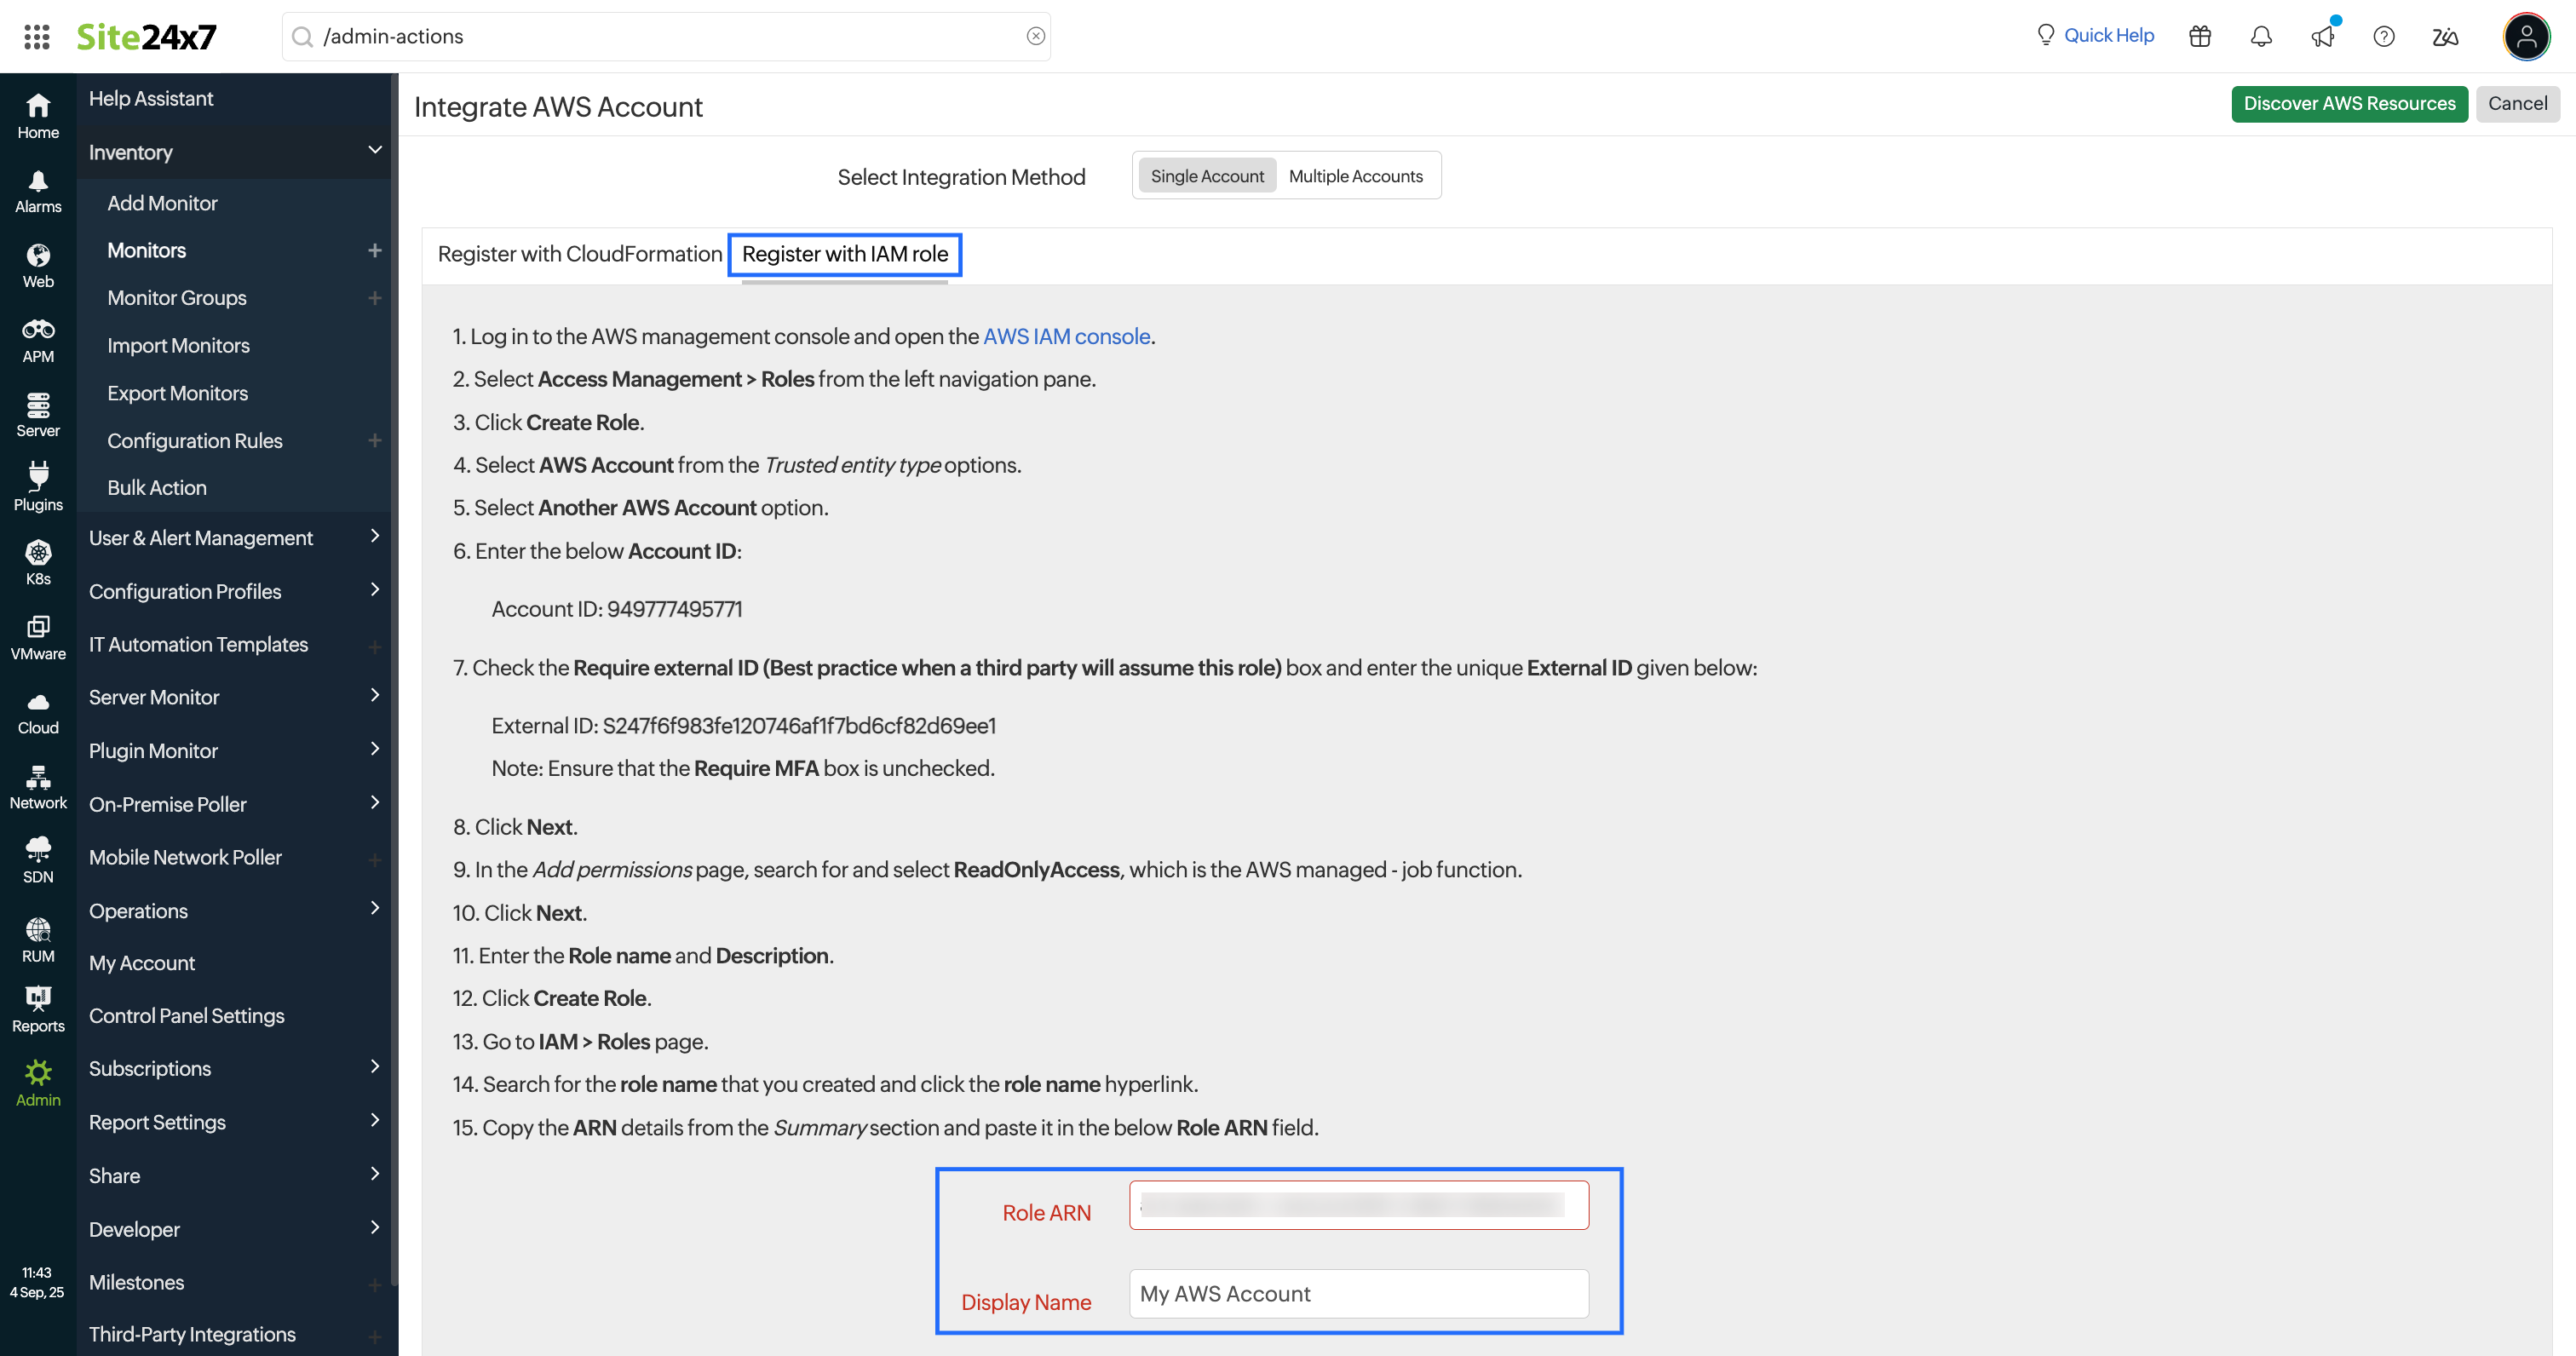The height and width of the screenshot is (1356, 2576).
Task: Click Discover AWS Resources button
Action: 2348,104
